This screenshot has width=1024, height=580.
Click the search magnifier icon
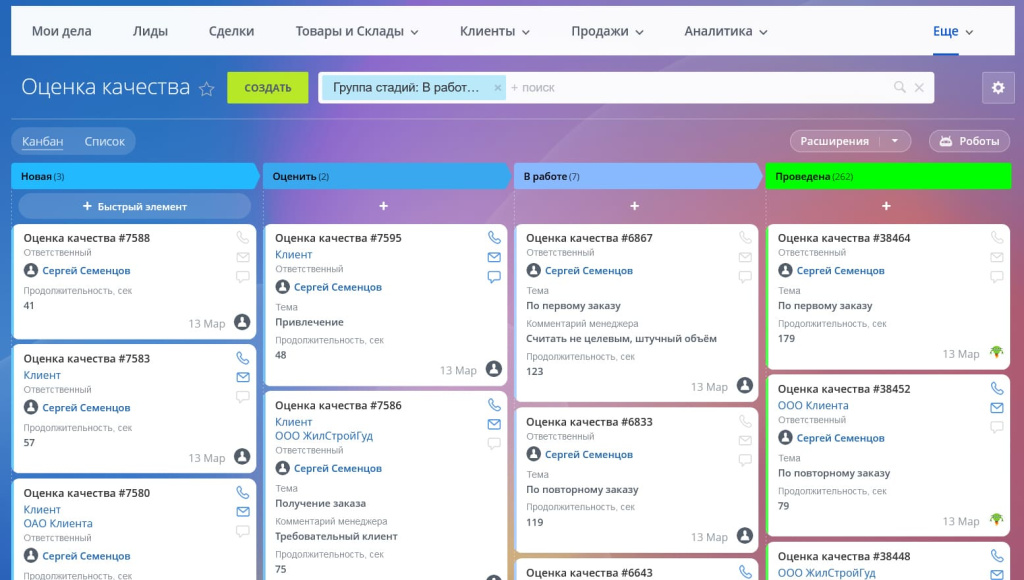click(x=900, y=88)
